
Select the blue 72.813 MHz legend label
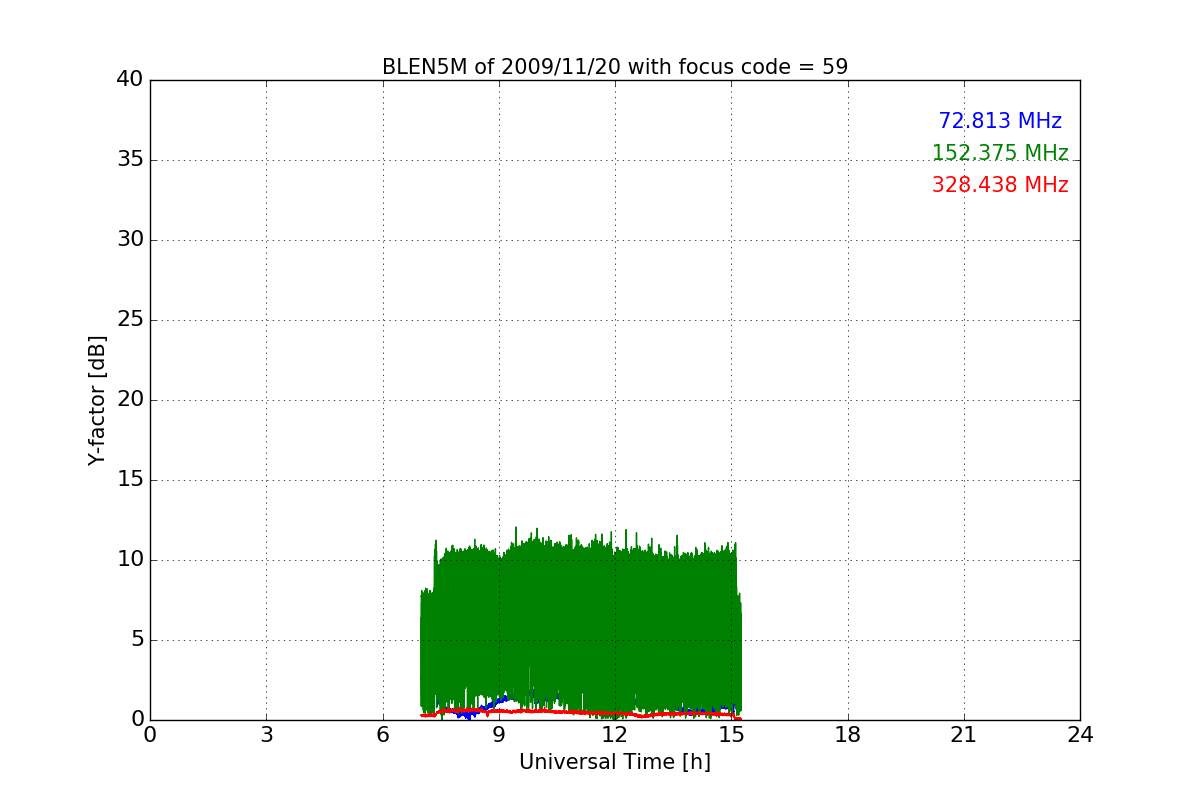click(x=1000, y=121)
